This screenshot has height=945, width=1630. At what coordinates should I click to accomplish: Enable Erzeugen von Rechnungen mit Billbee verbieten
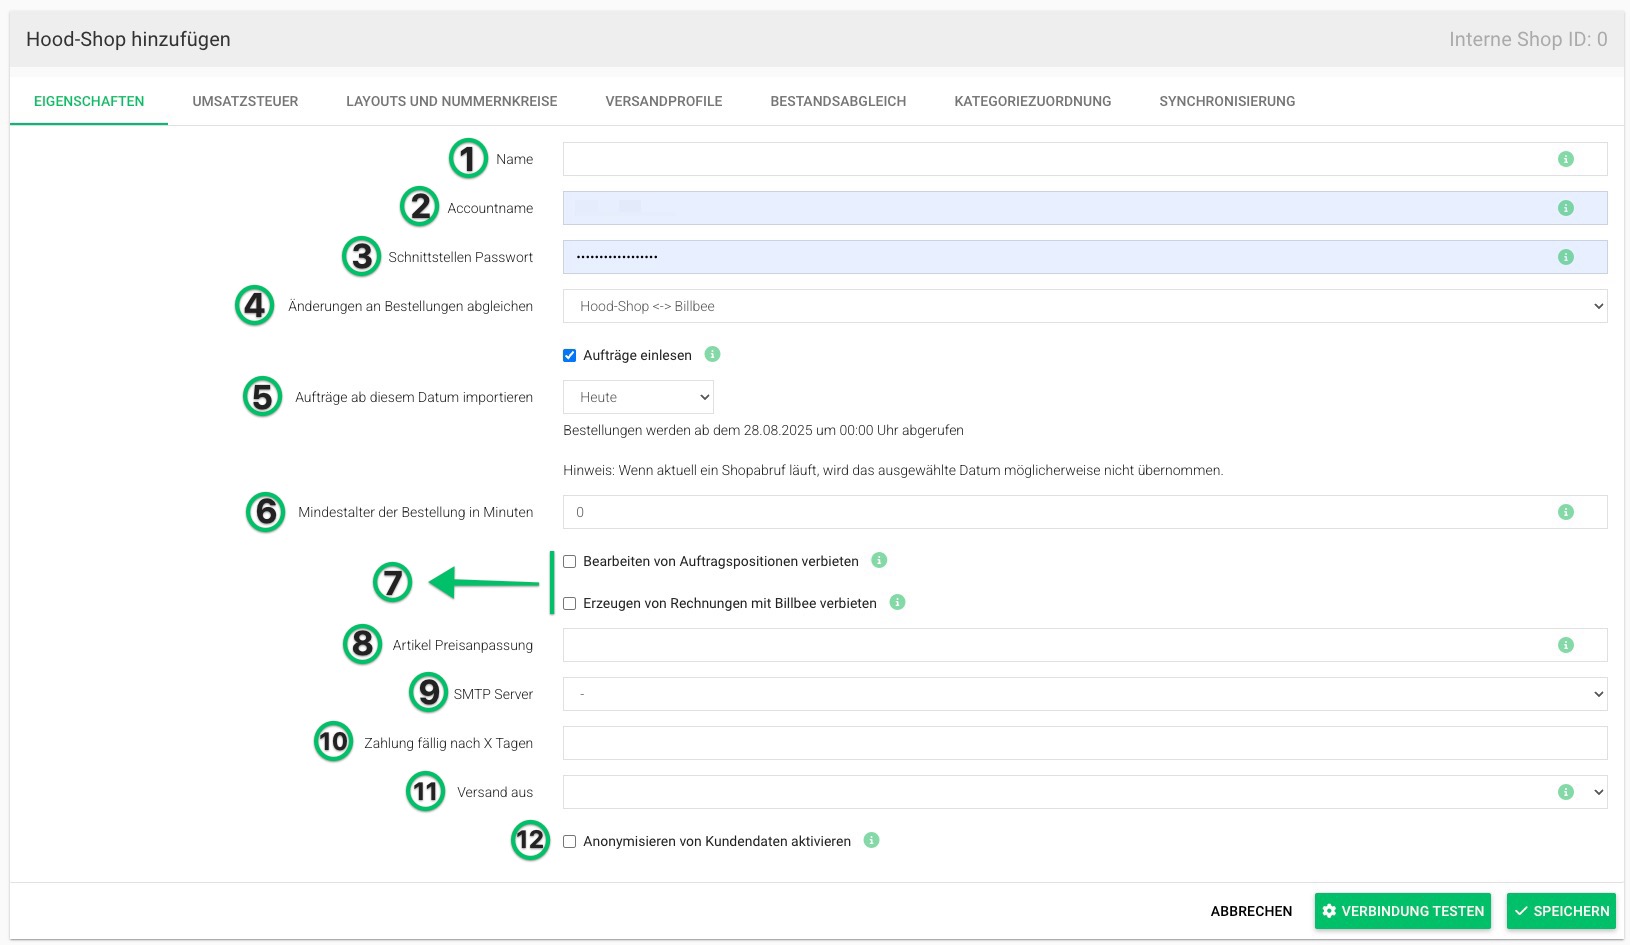569,603
